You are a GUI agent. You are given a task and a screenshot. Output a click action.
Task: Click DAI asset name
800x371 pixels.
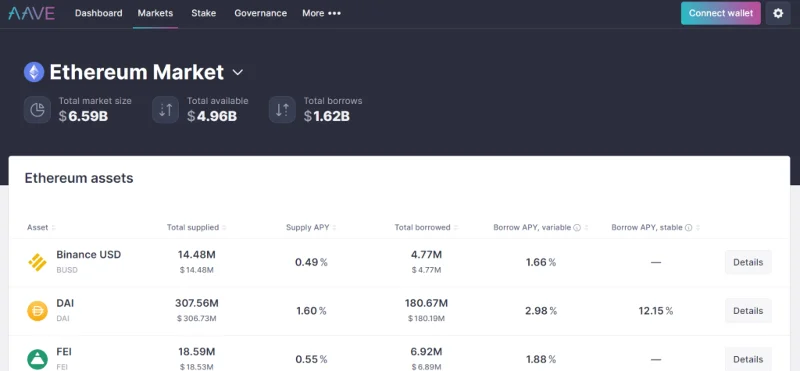click(65, 303)
